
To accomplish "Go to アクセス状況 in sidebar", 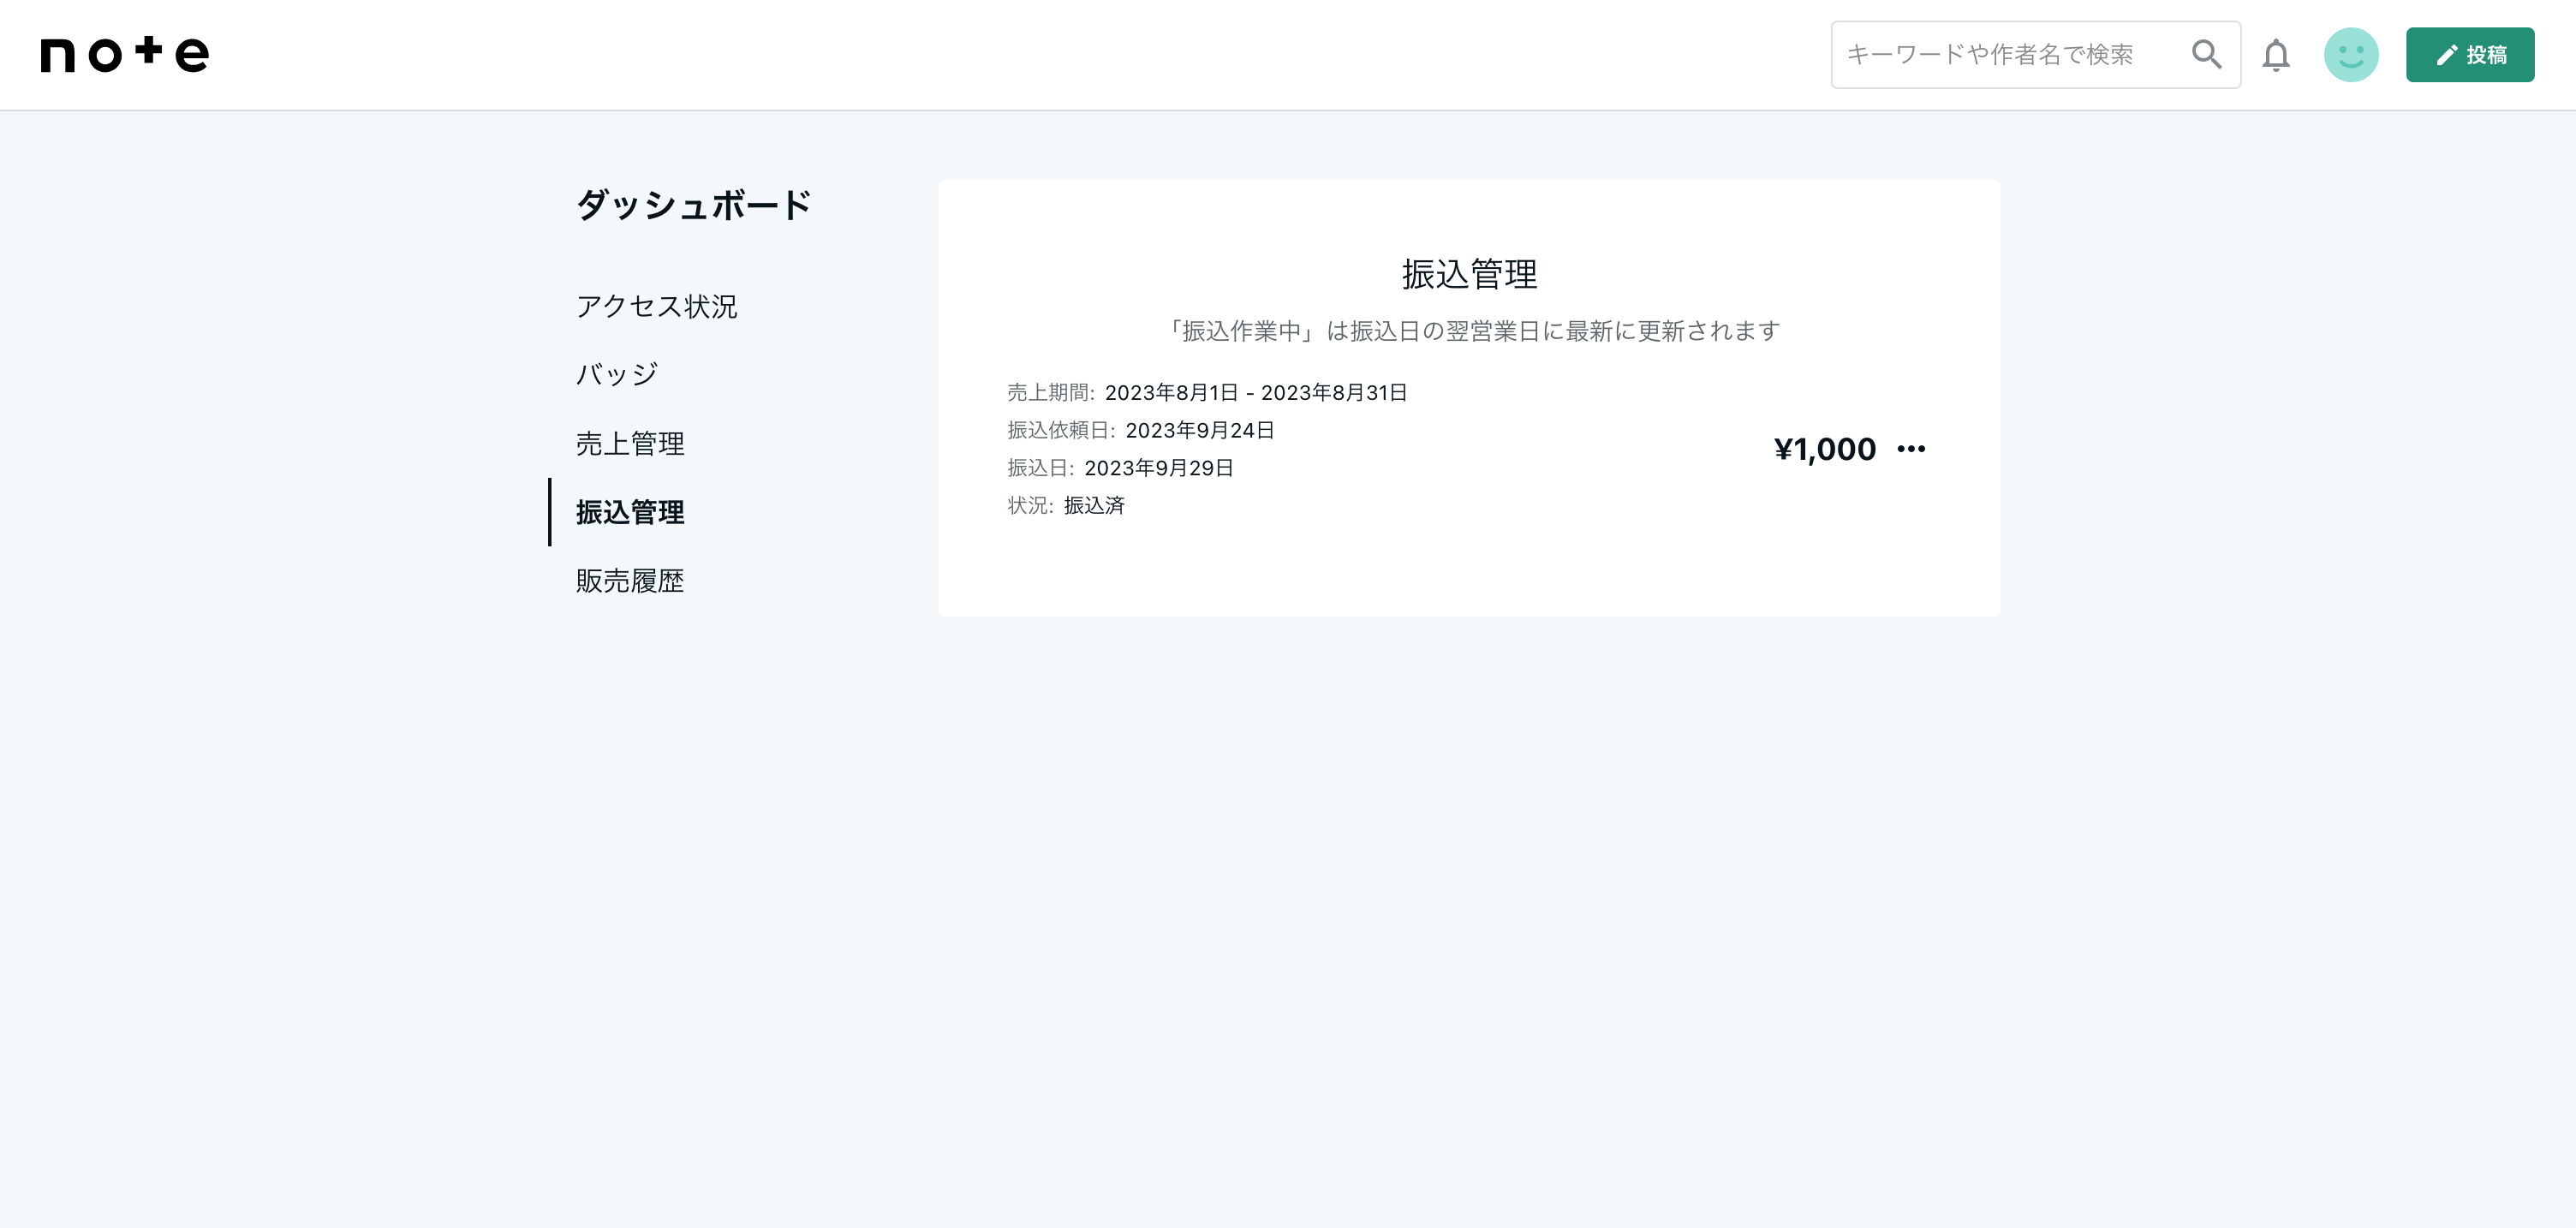I will pos(657,306).
